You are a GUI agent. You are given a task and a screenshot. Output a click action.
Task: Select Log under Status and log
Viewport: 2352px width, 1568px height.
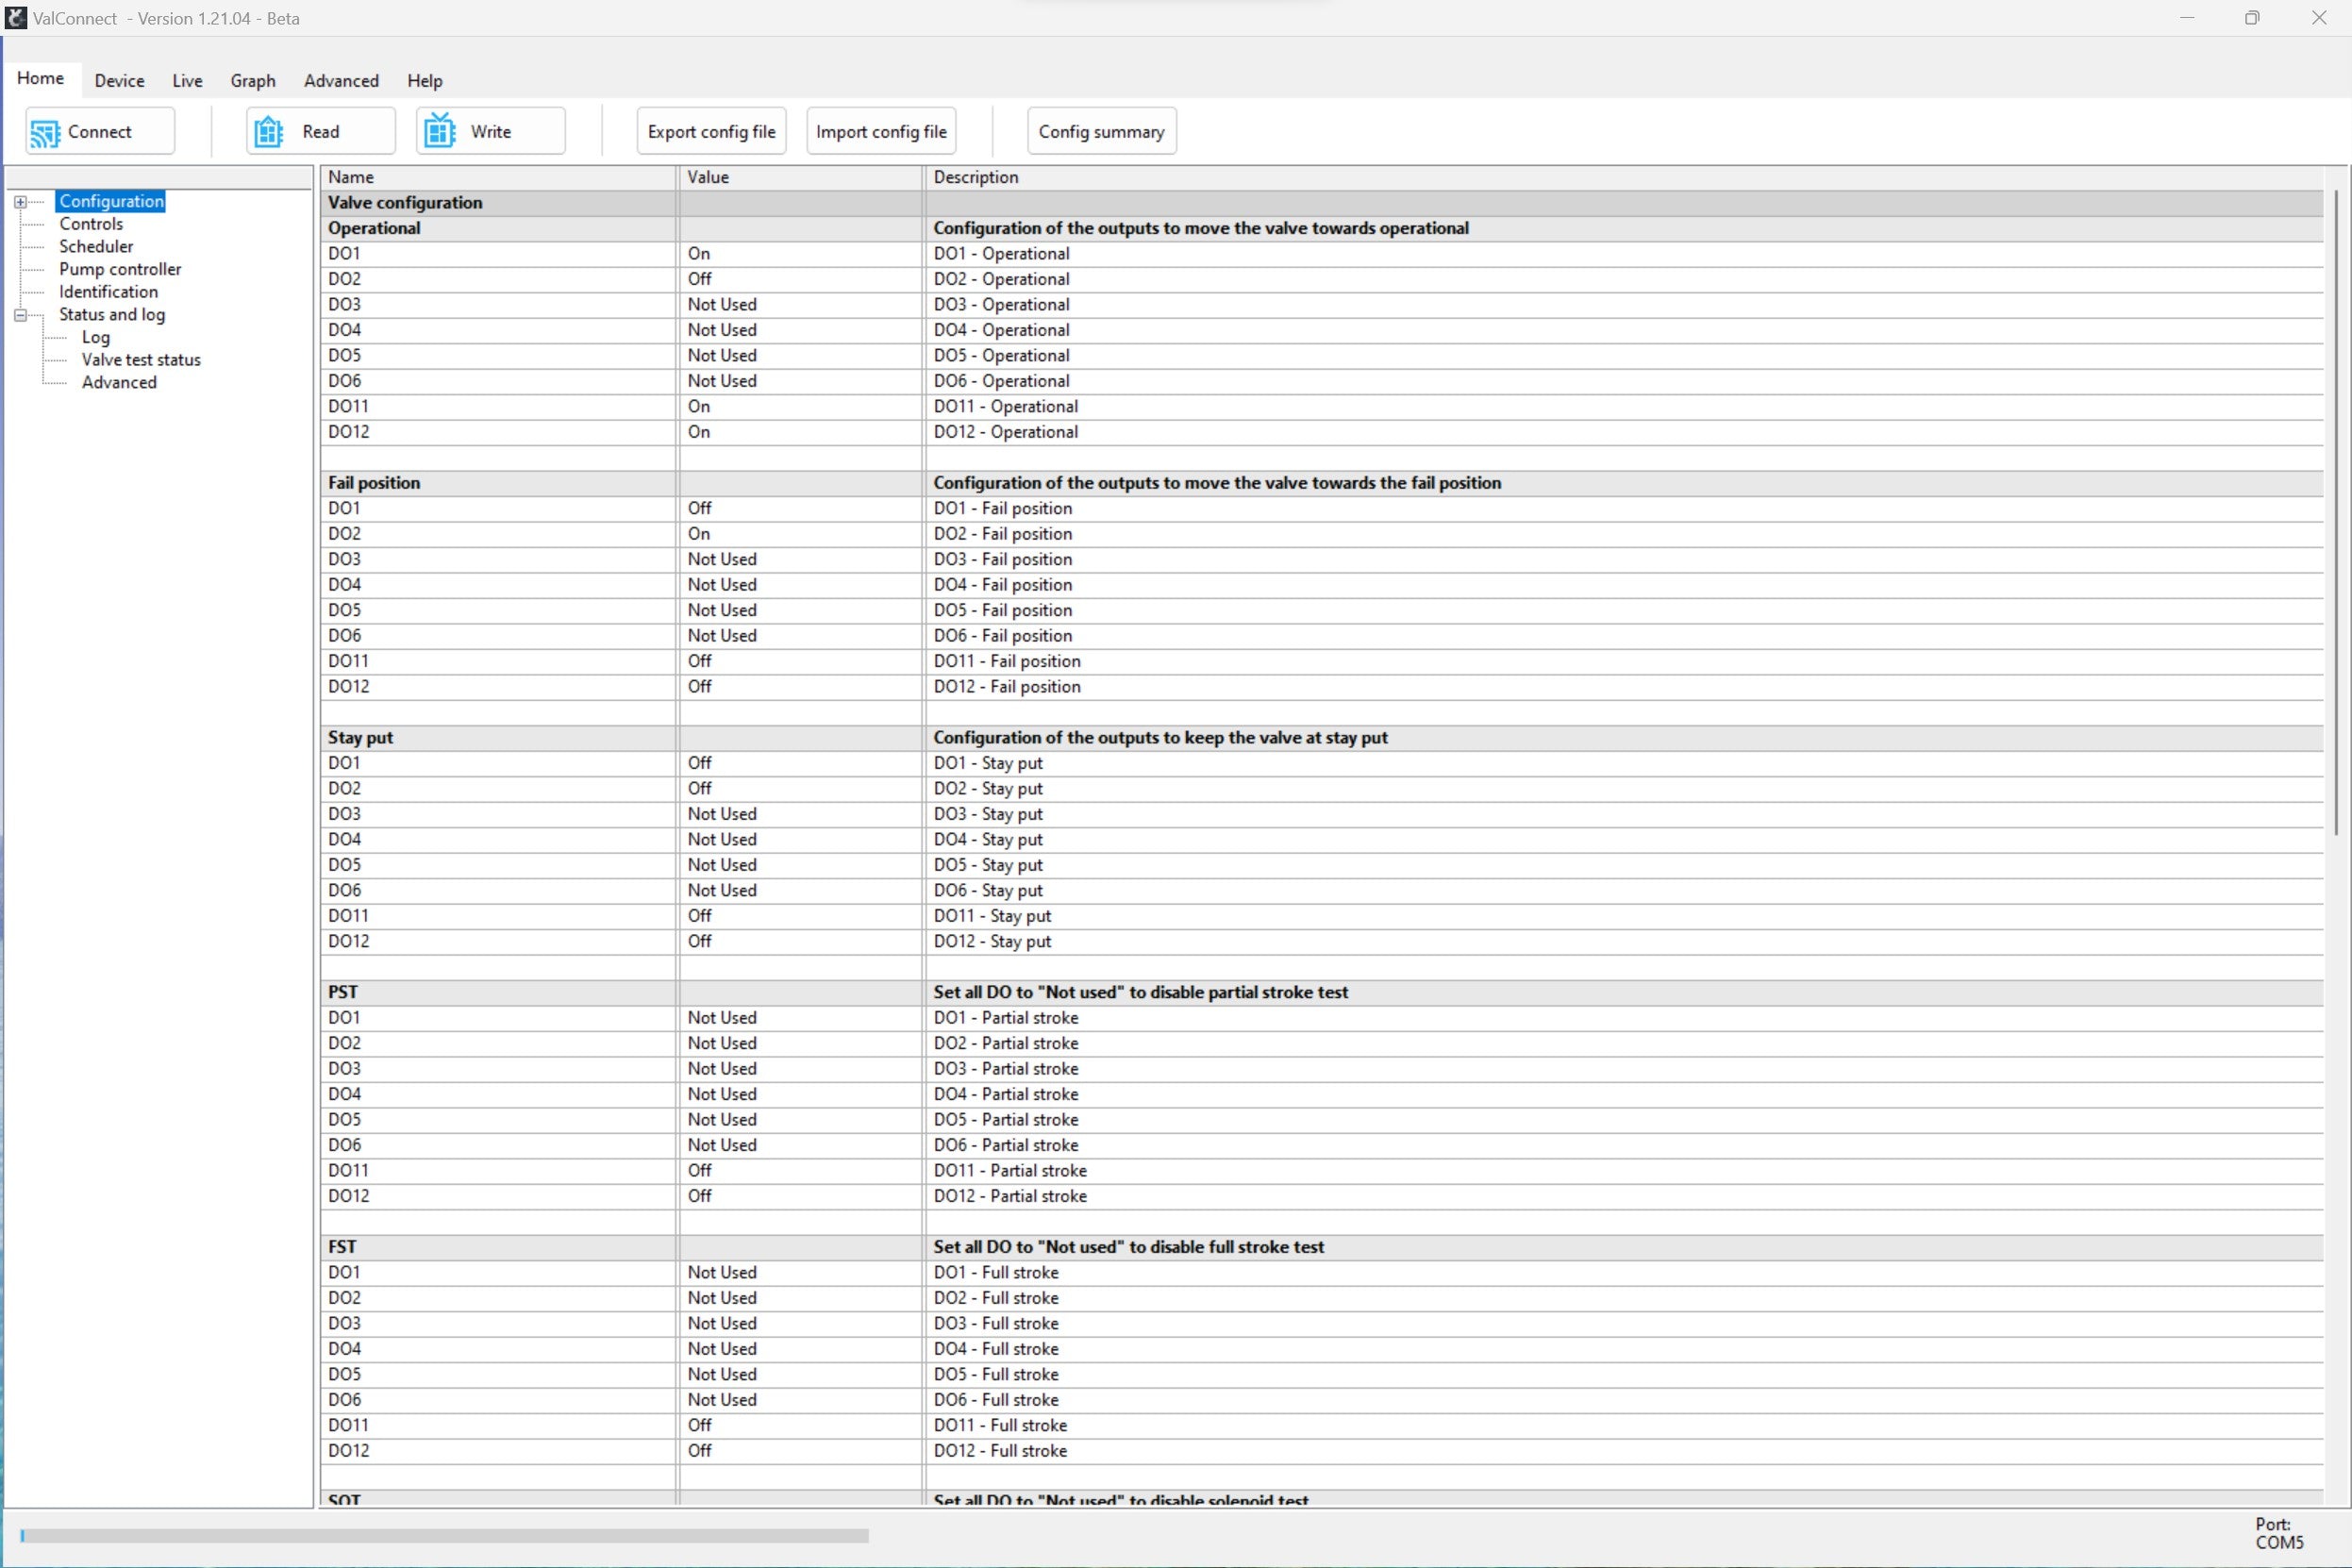click(x=96, y=338)
